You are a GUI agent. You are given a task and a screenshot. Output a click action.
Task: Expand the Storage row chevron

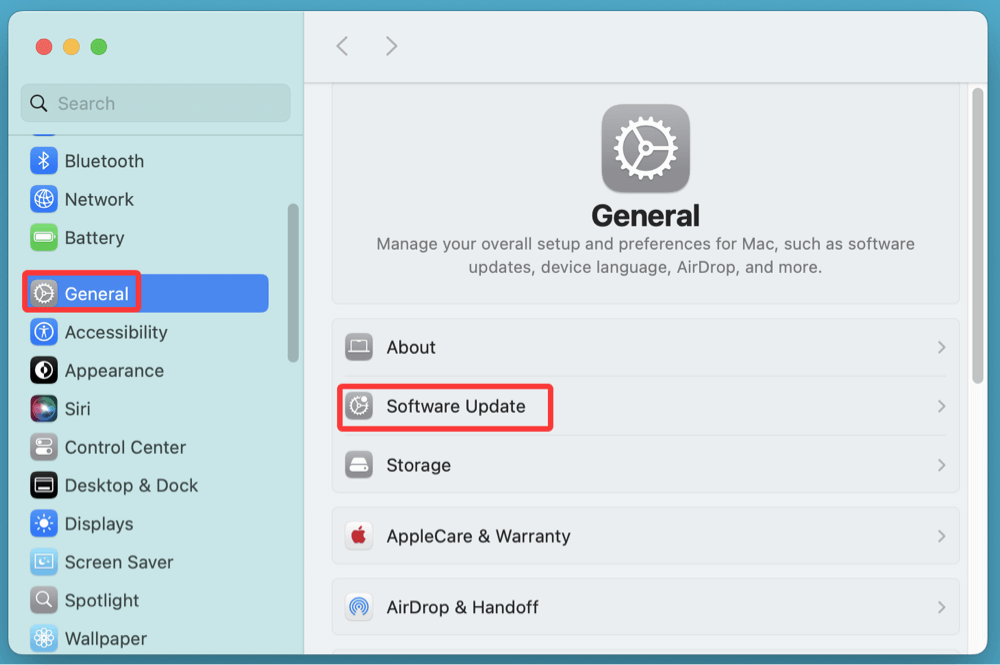[x=941, y=465]
